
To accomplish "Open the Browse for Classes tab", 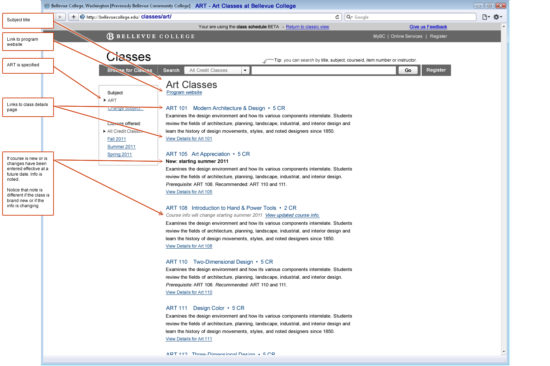I will point(129,70).
